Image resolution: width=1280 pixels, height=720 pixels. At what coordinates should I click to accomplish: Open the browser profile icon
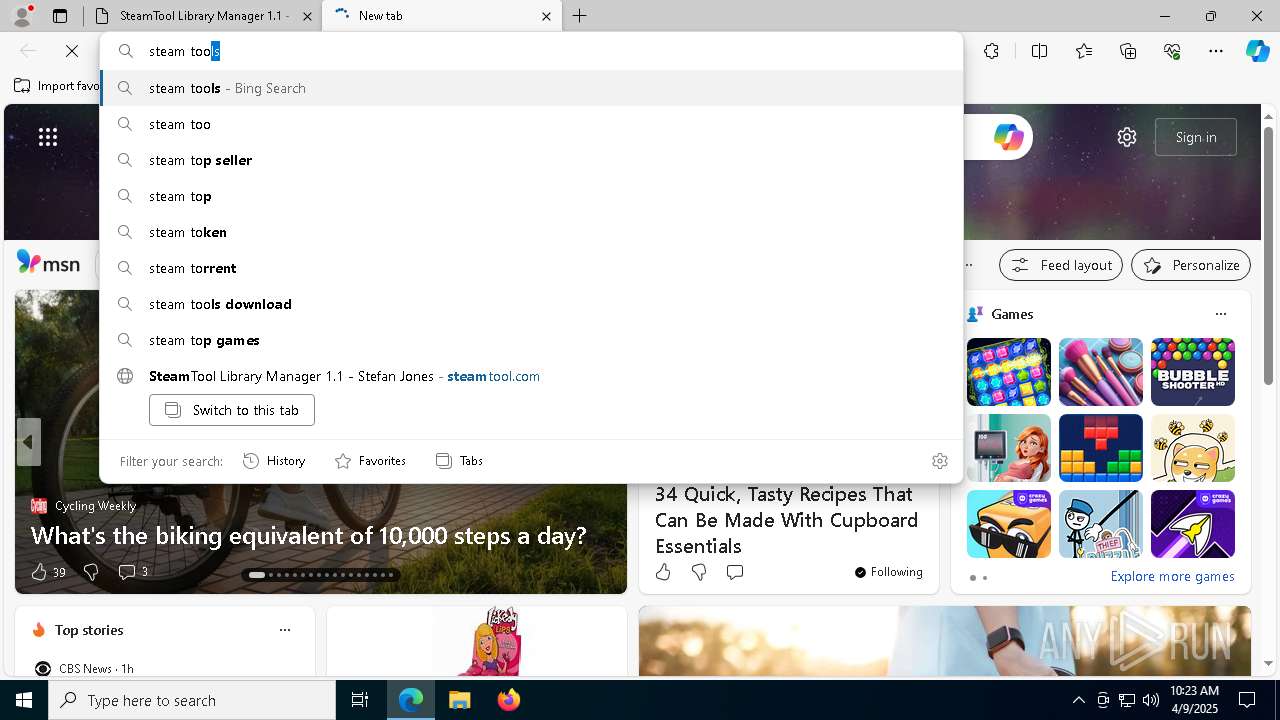pos(22,16)
